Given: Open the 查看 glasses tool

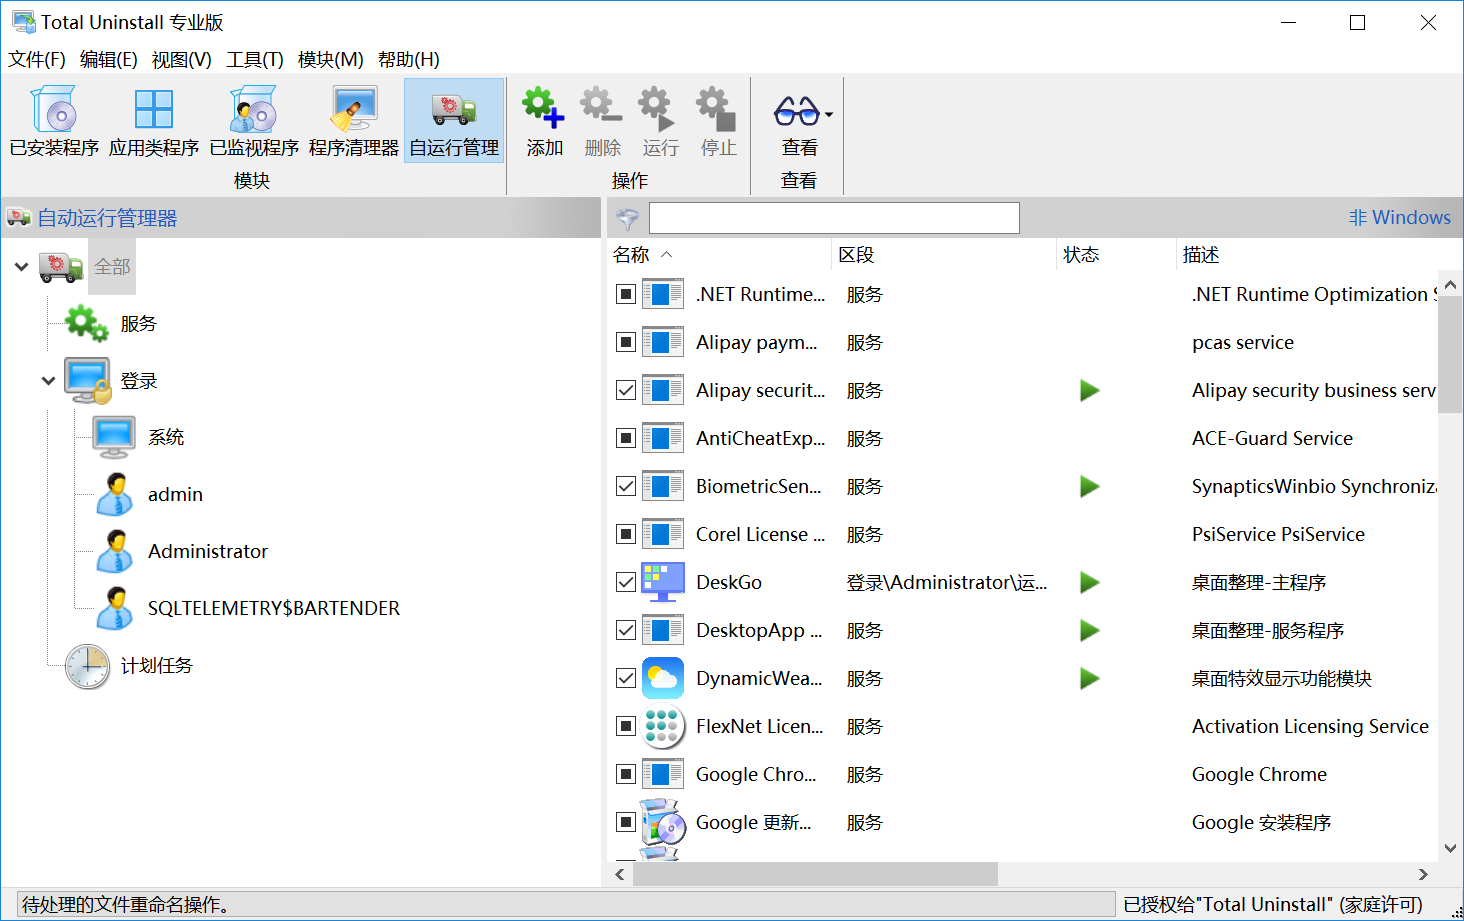Looking at the screenshot, I should (797, 110).
